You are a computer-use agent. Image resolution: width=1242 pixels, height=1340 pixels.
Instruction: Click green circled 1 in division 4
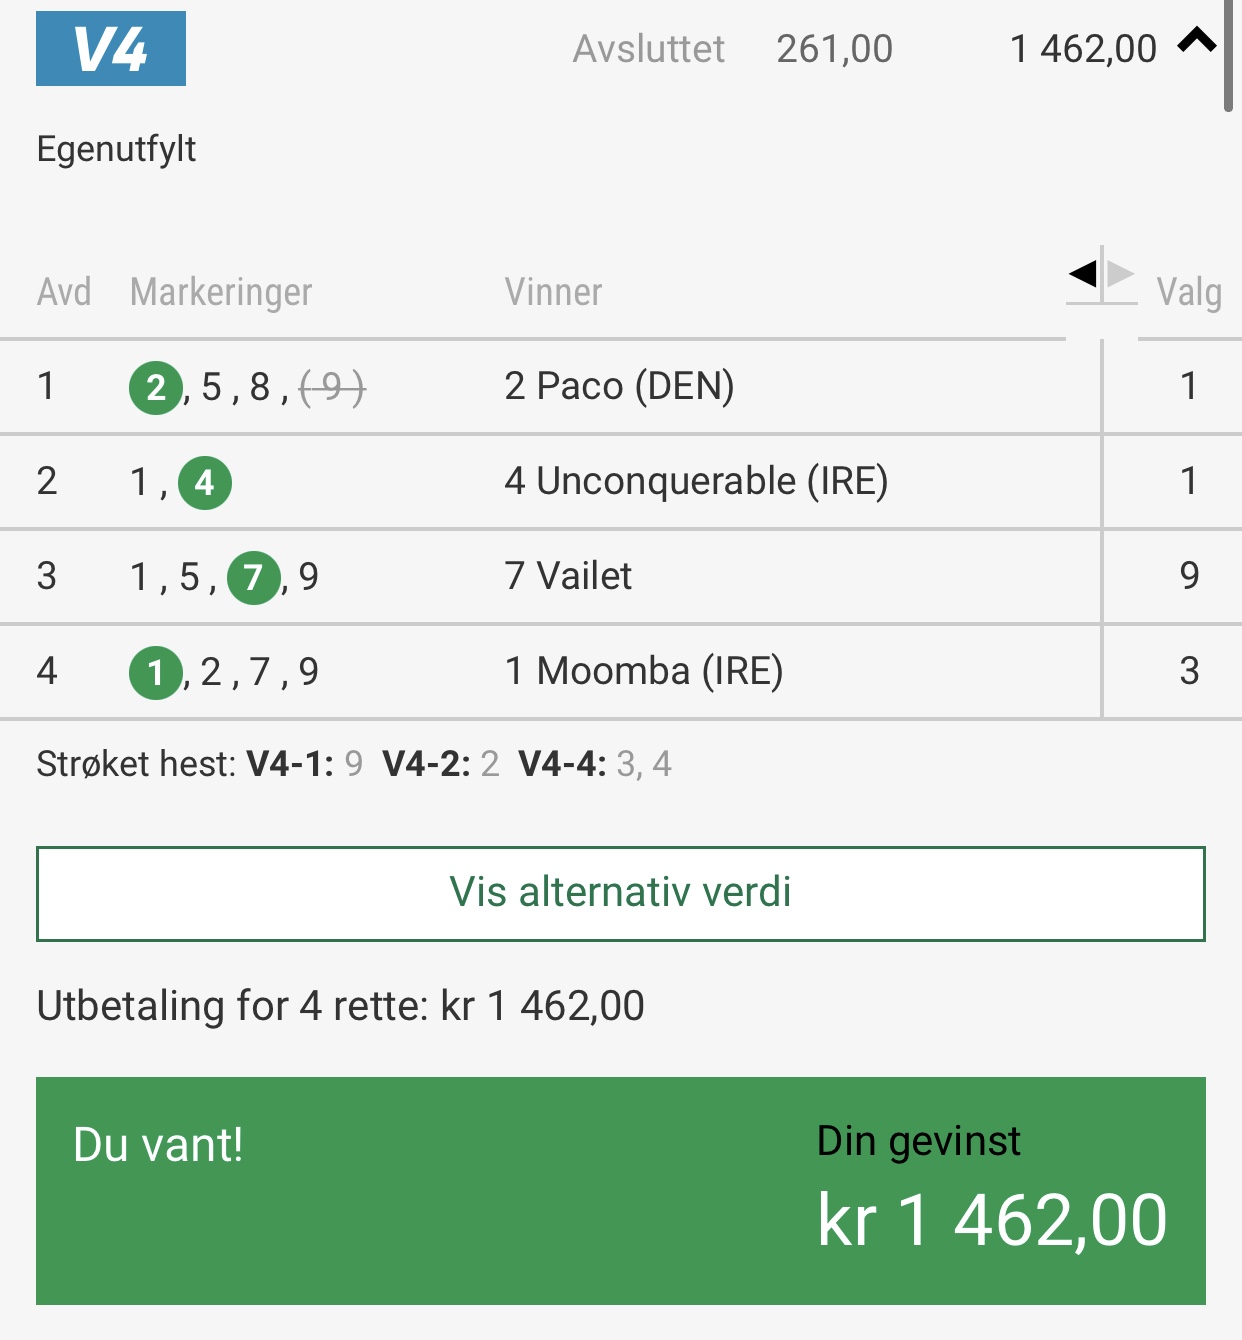[x=156, y=673]
